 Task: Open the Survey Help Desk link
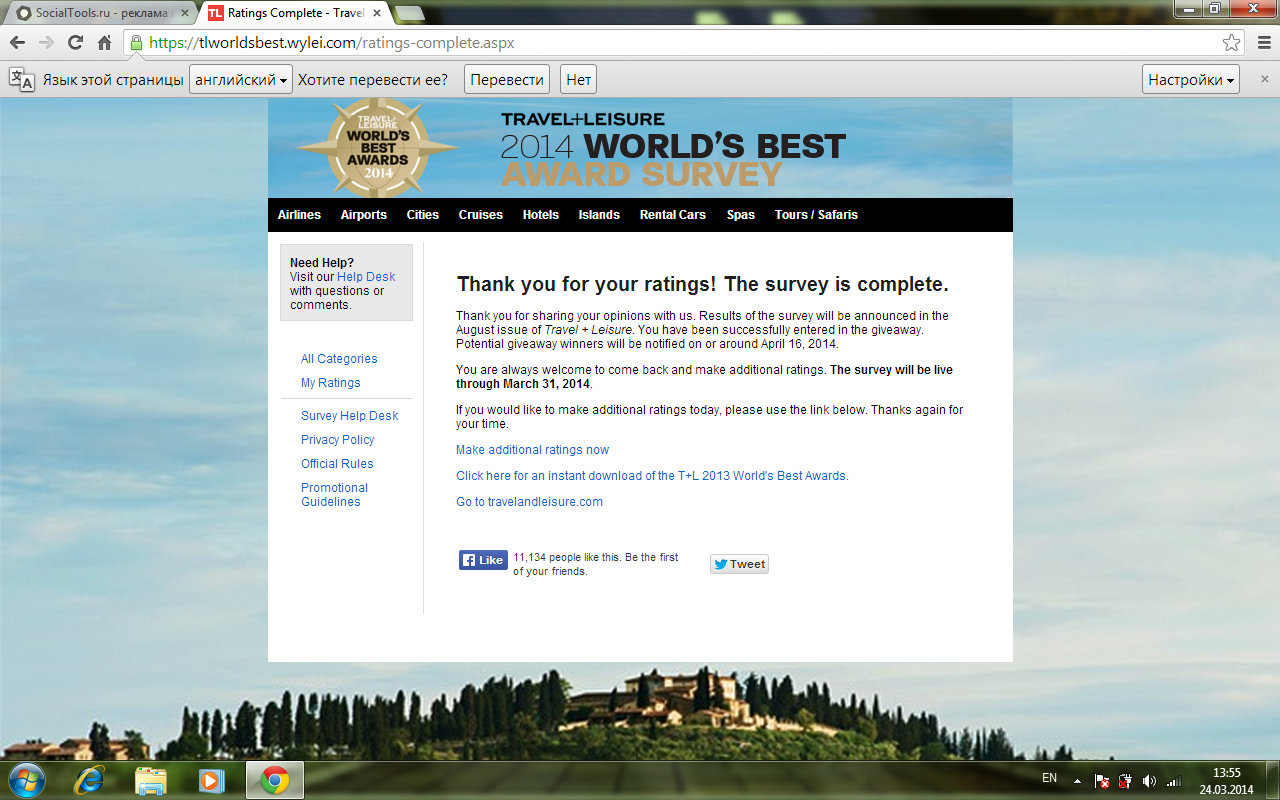point(350,416)
